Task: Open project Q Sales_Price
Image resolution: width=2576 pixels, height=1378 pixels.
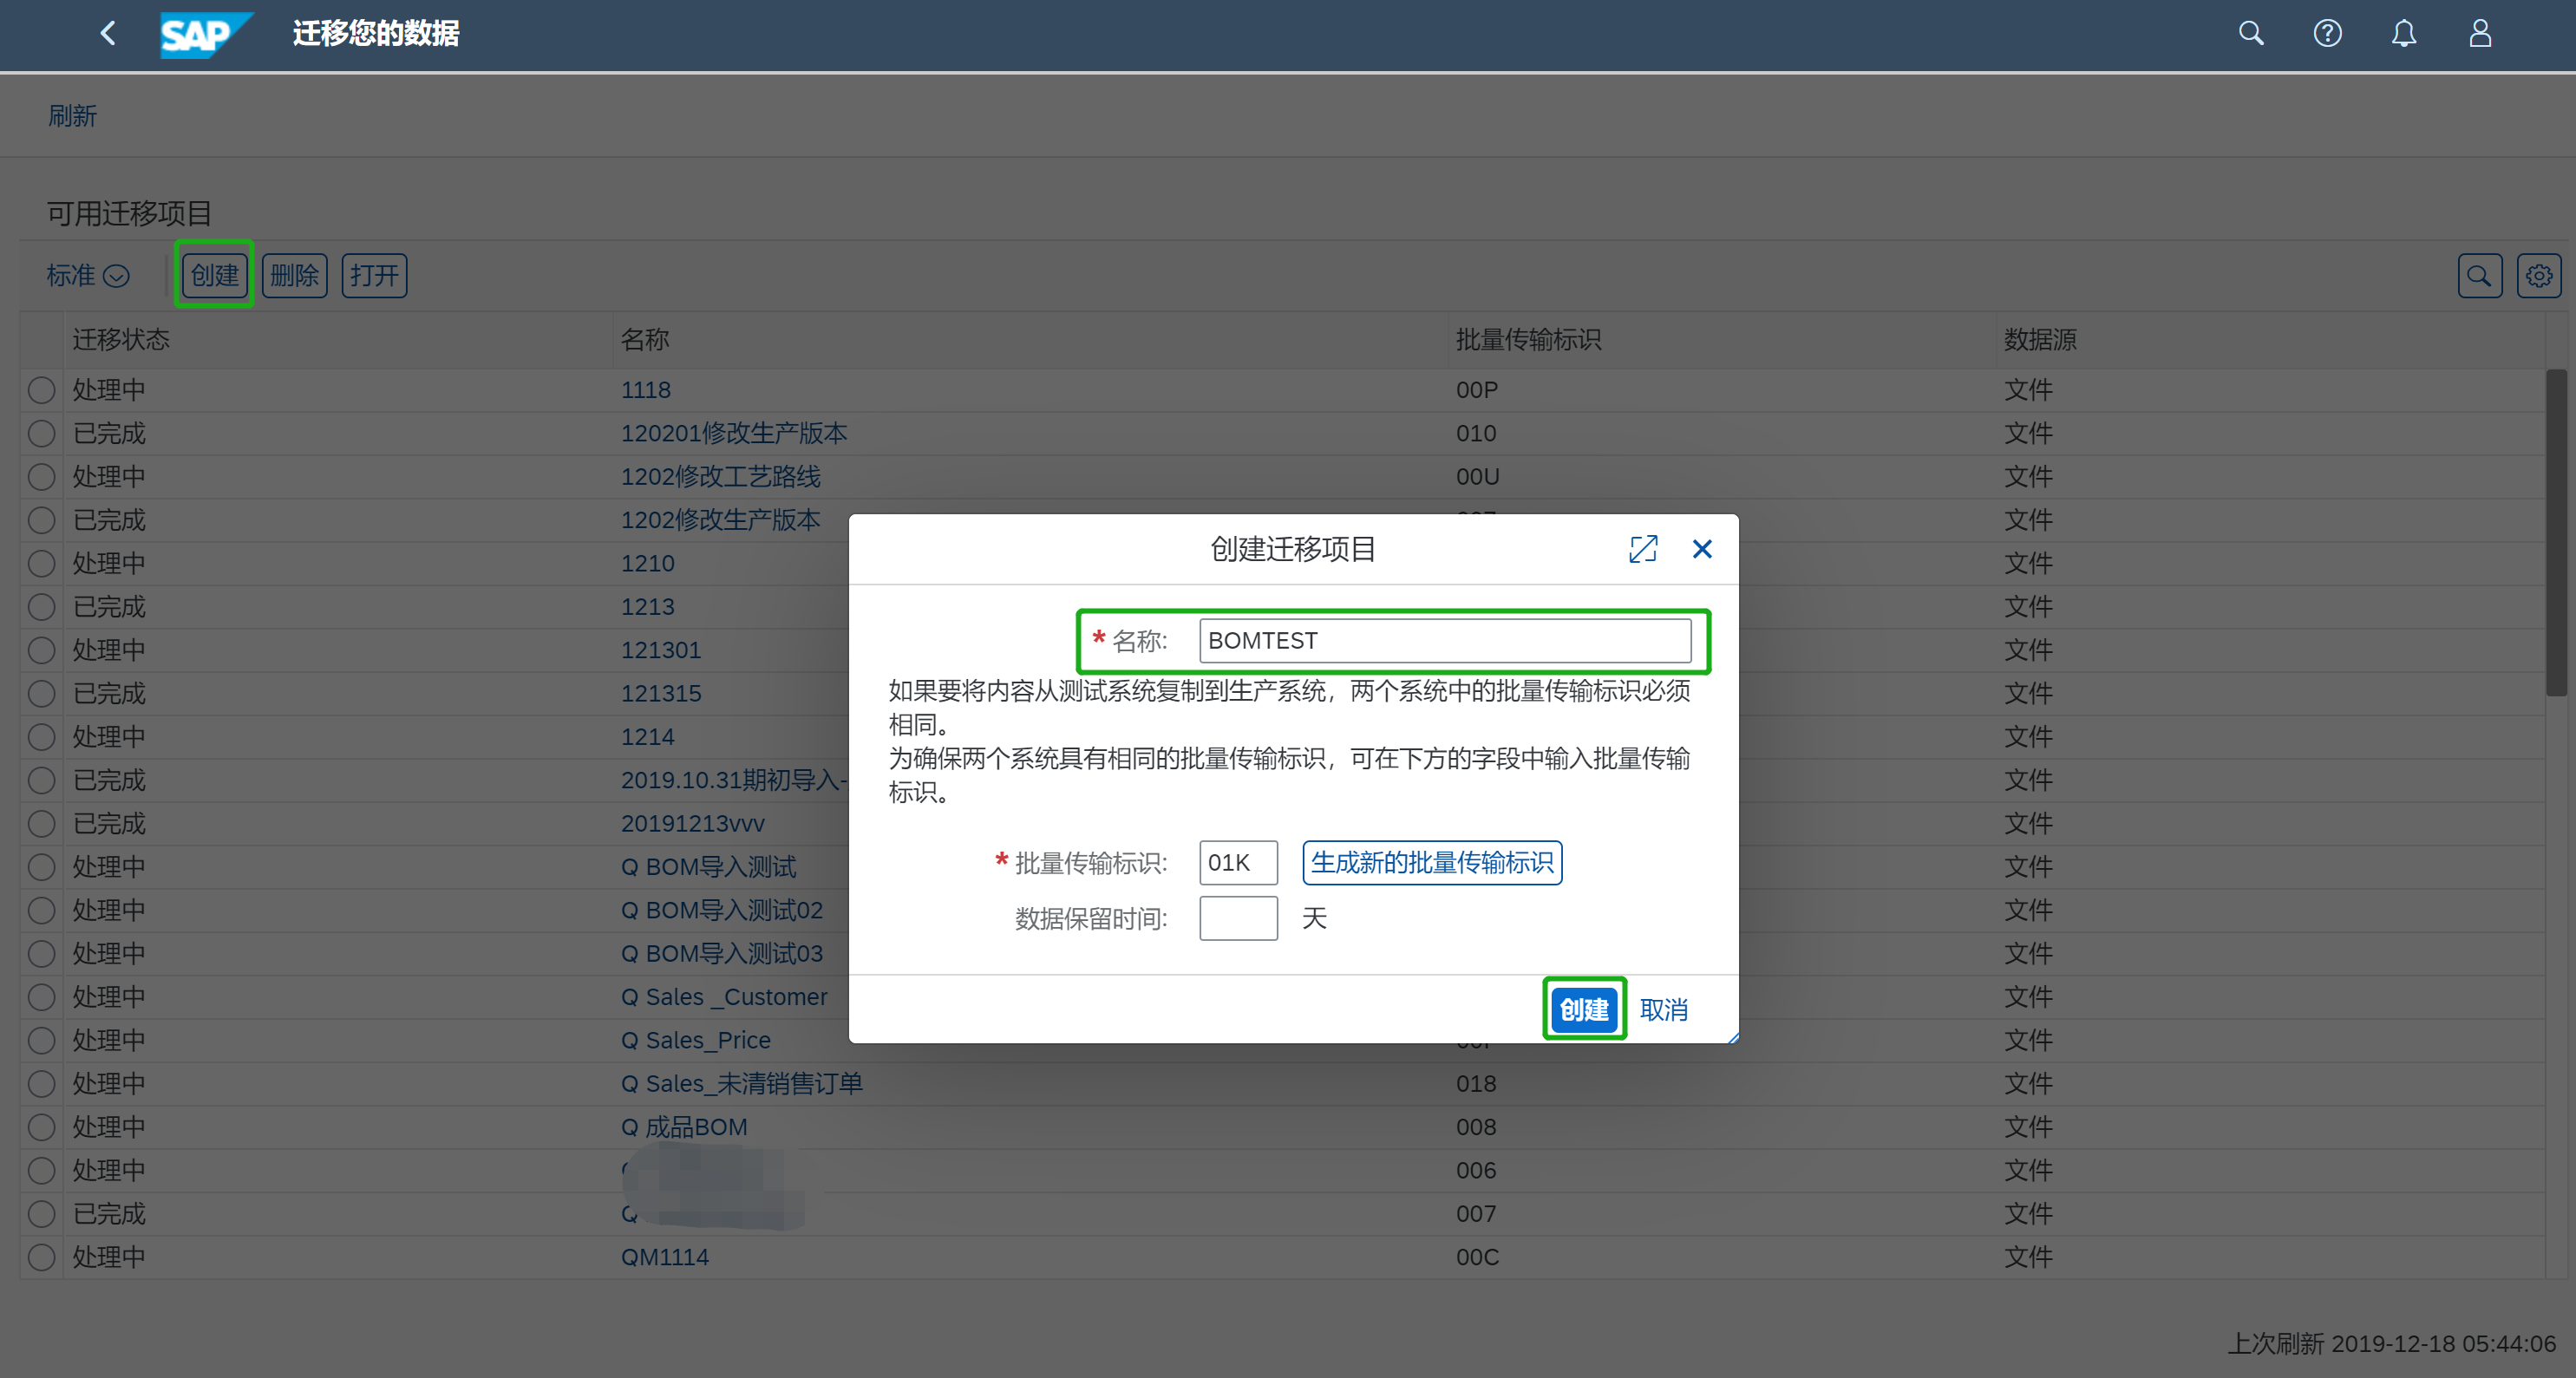Action: click(695, 1040)
